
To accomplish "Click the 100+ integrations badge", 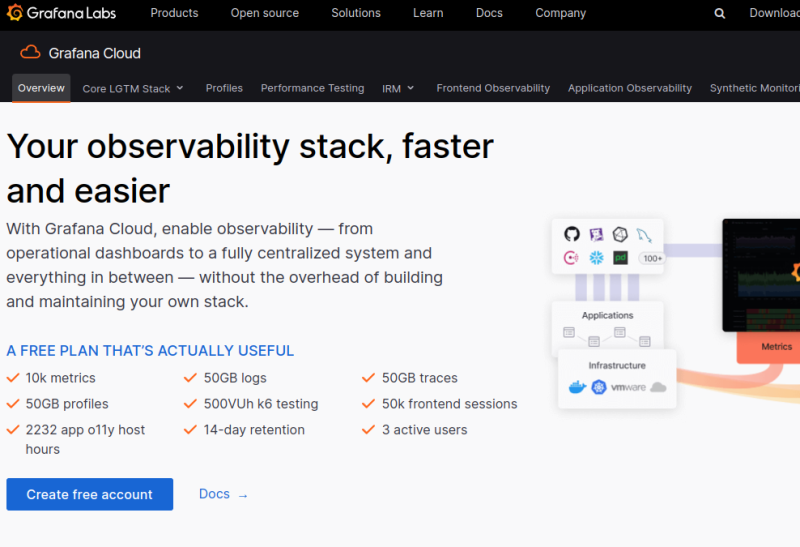I will point(652,258).
